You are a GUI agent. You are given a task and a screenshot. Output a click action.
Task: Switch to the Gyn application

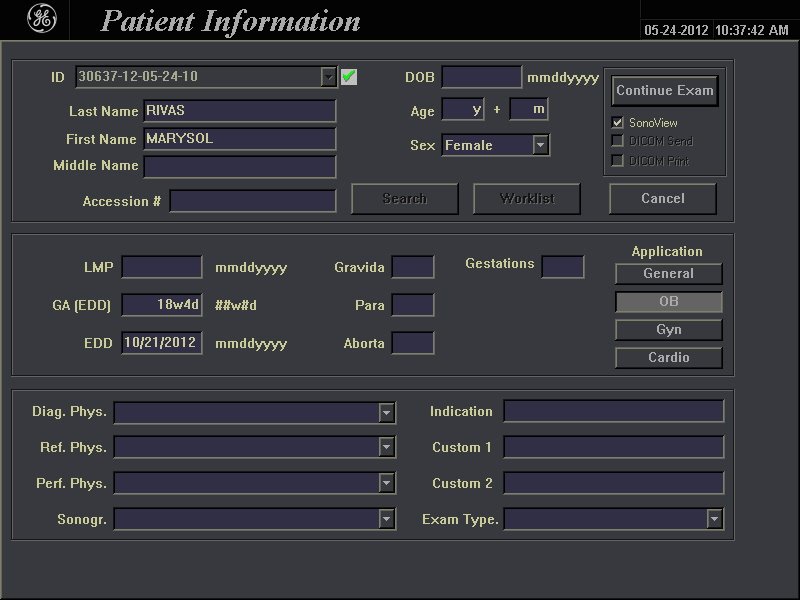668,329
